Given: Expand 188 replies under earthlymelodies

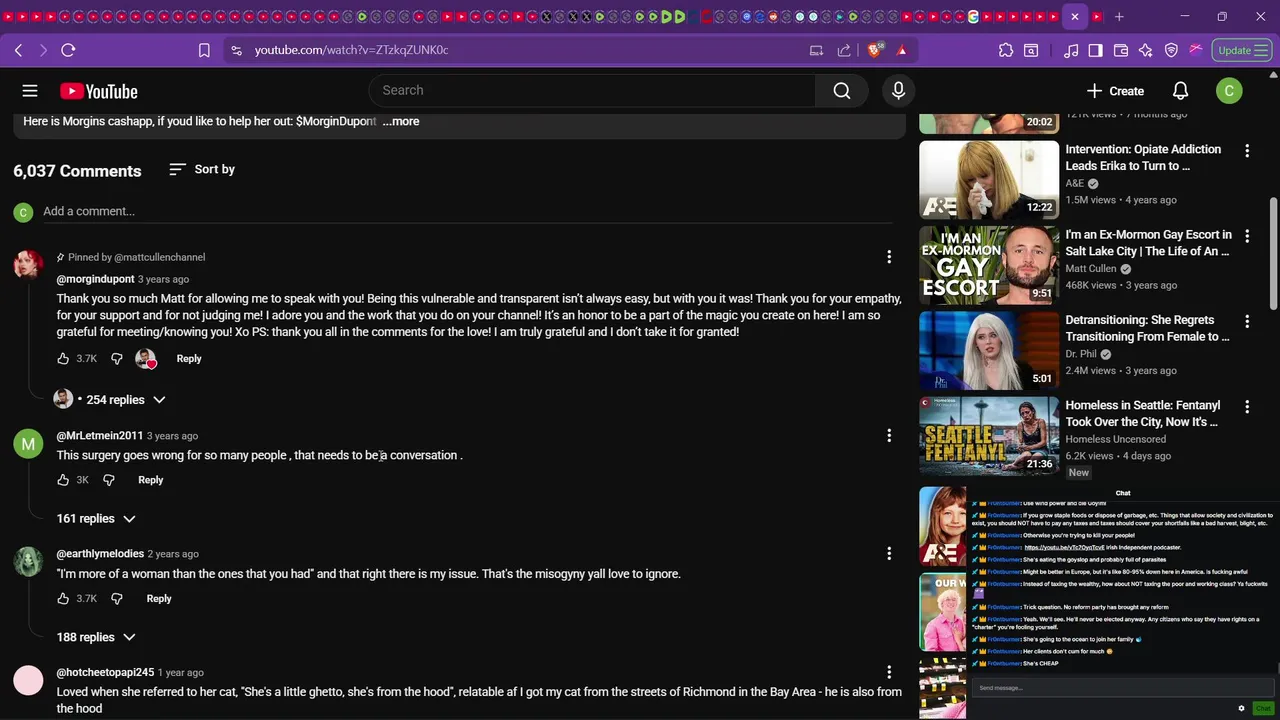Looking at the screenshot, I should [95, 637].
